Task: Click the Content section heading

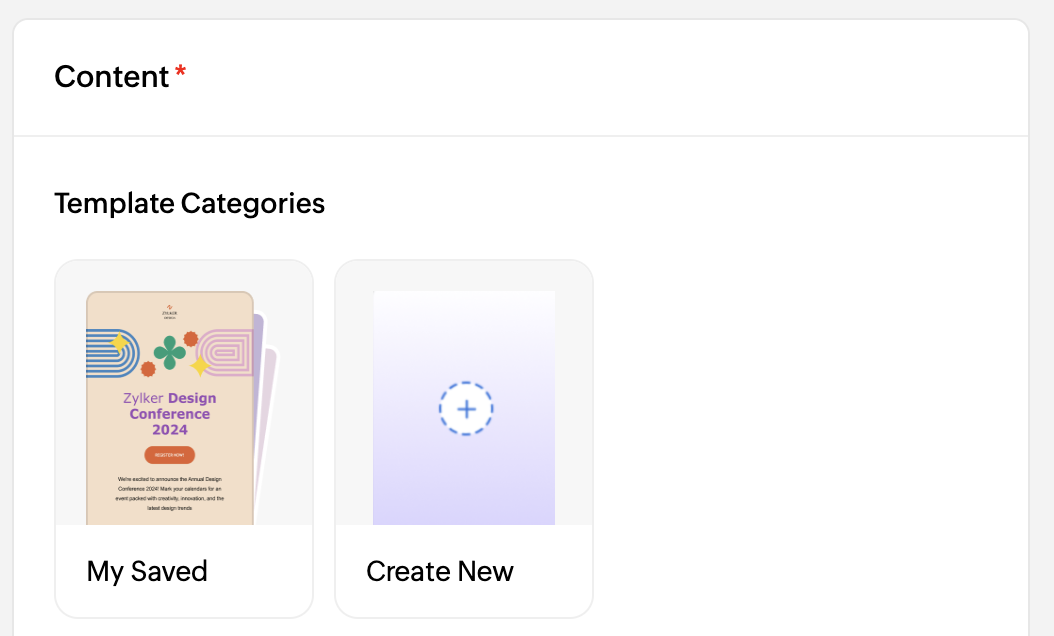Action: point(112,77)
